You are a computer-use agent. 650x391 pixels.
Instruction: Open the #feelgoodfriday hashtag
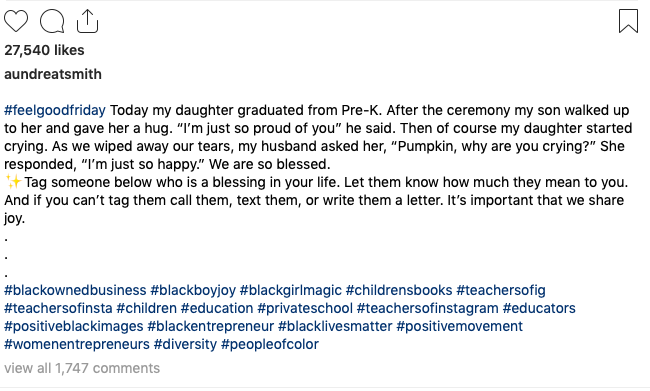[55, 110]
